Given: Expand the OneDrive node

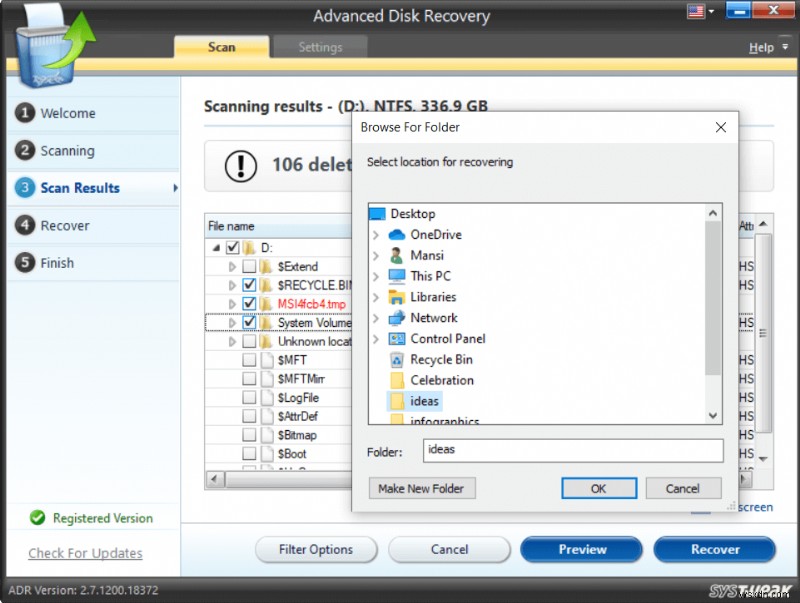Looking at the screenshot, I should pyautogui.click(x=376, y=235).
